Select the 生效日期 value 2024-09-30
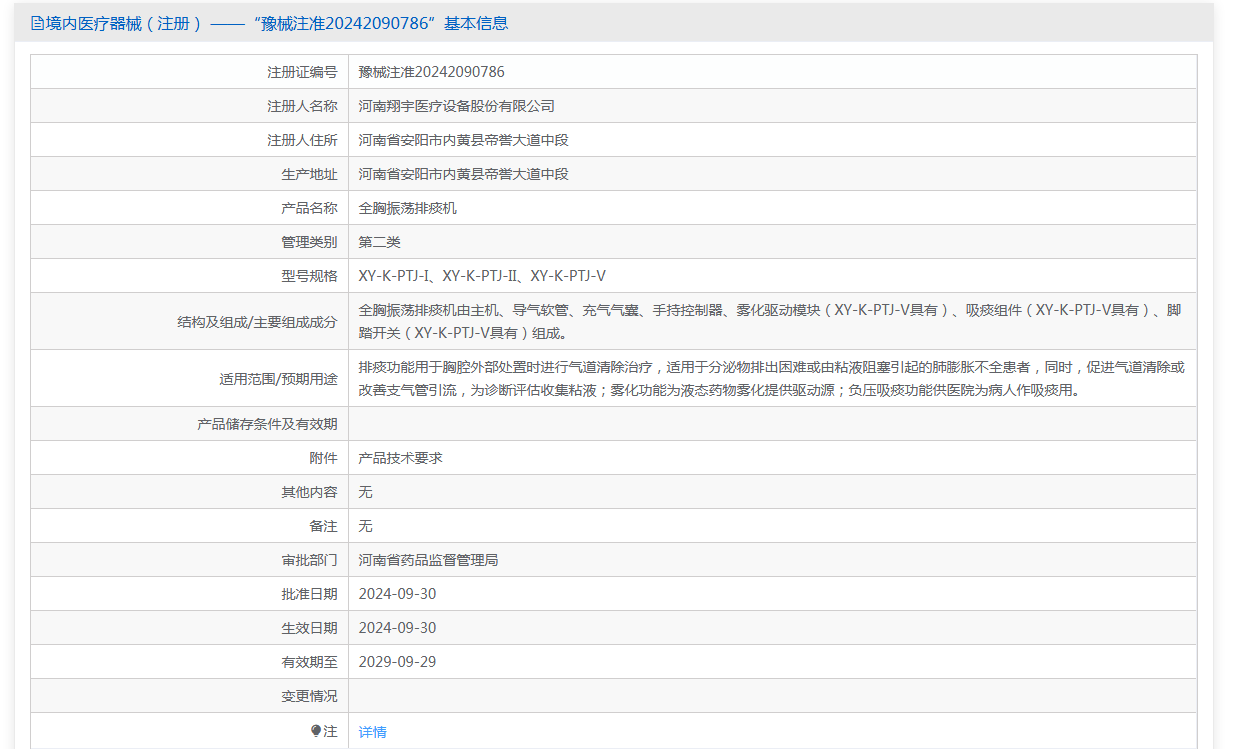The image size is (1257, 749). tap(398, 628)
